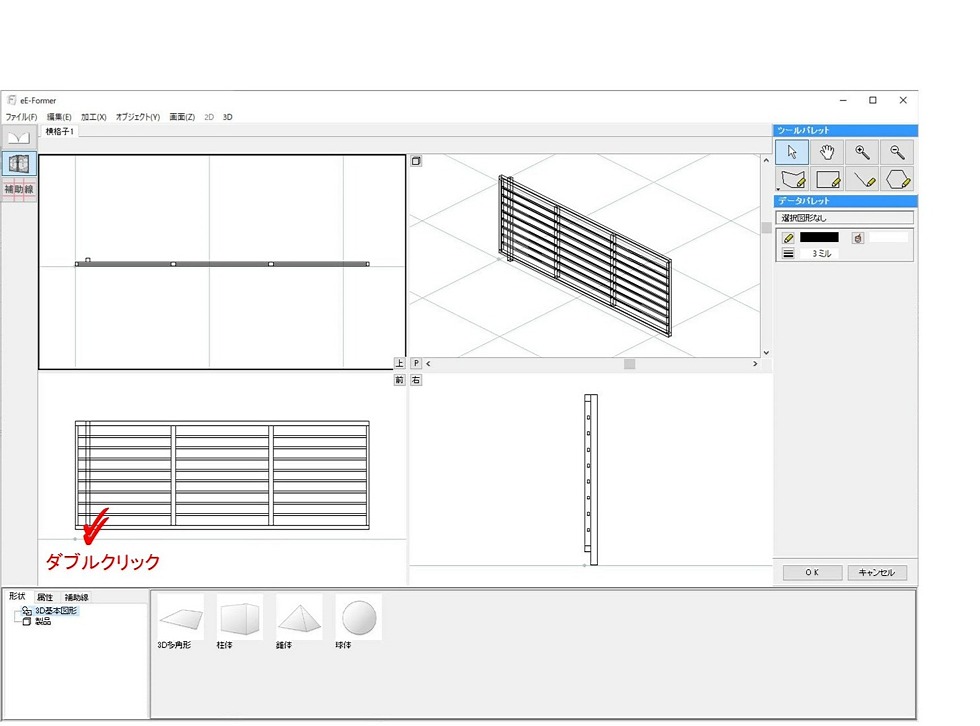Confirm with the OK button
The image size is (980, 726).
(x=812, y=572)
